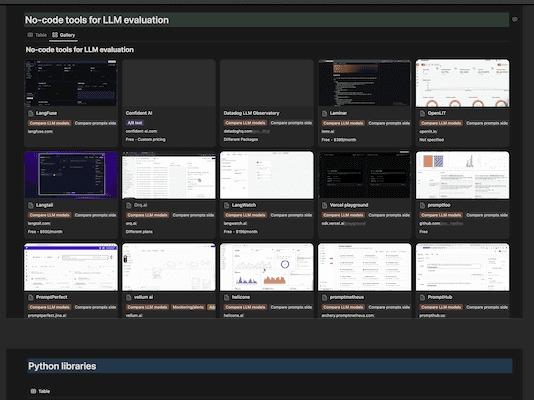534x400 pixels.
Task: Follow the langfuse.com link
Action: point(40,132)
